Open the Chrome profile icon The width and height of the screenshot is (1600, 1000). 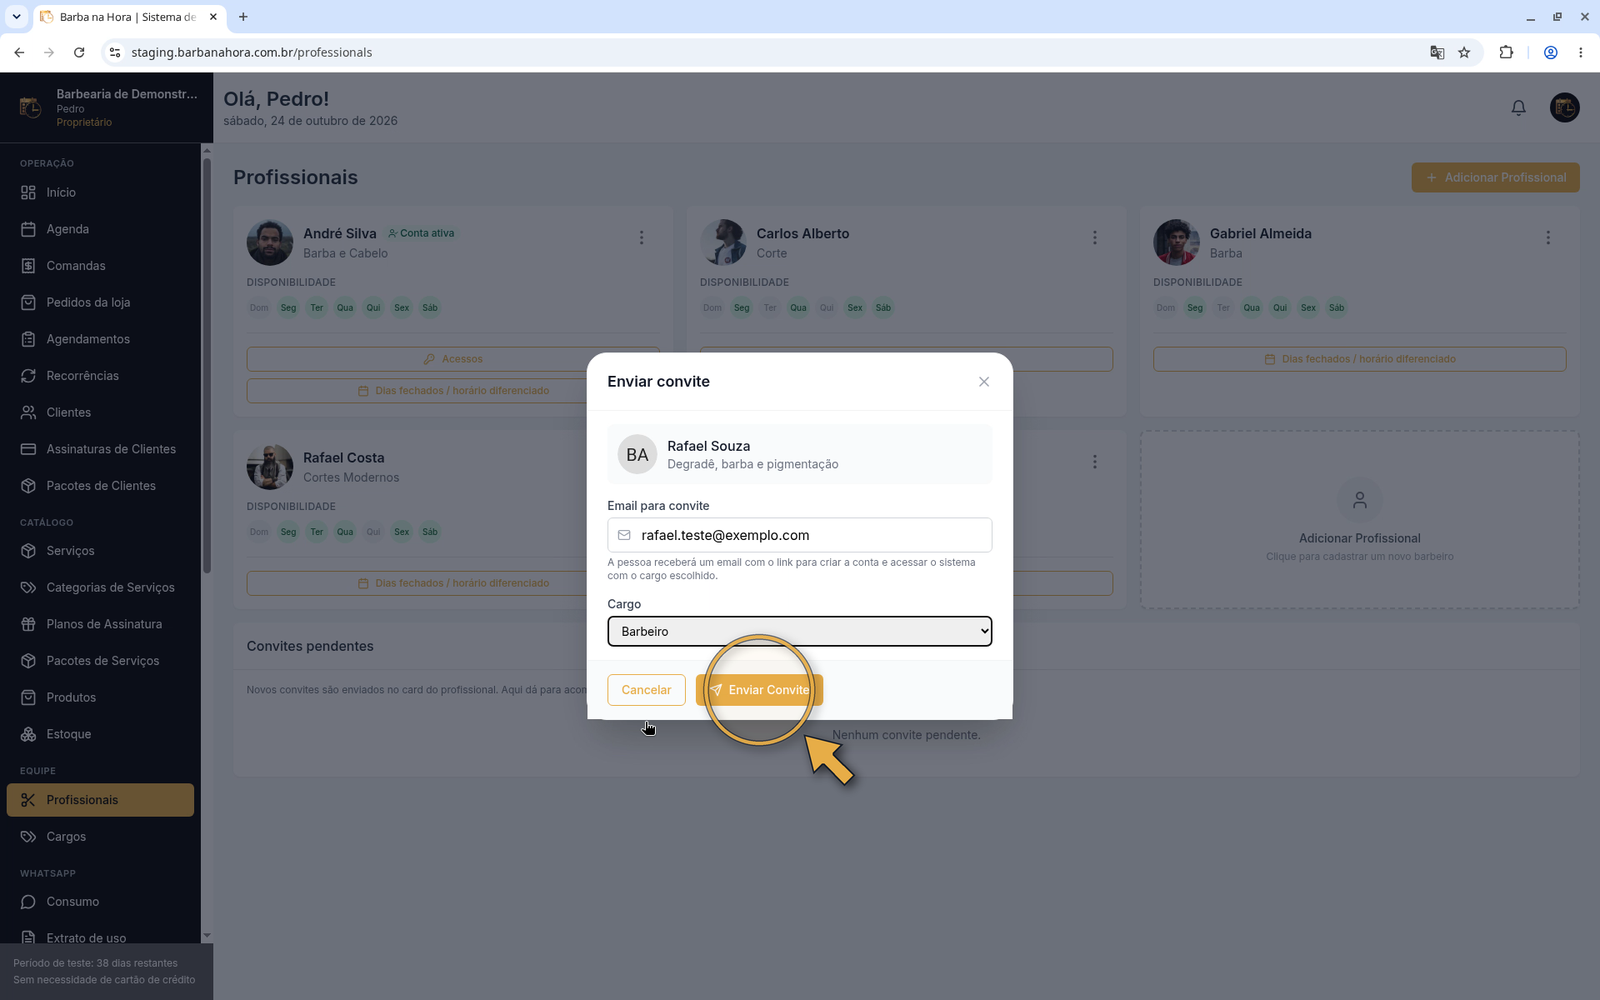coord(1550,52)
